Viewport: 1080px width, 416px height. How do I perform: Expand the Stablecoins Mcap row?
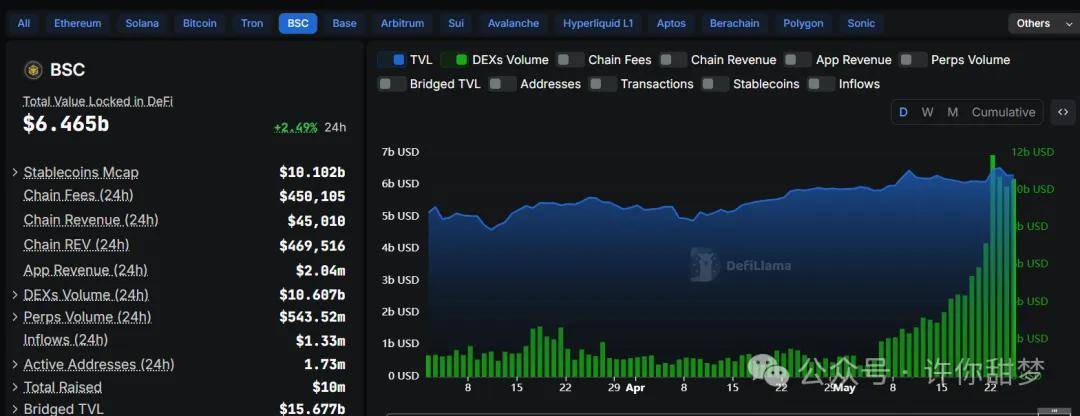(x=15, y=172)
